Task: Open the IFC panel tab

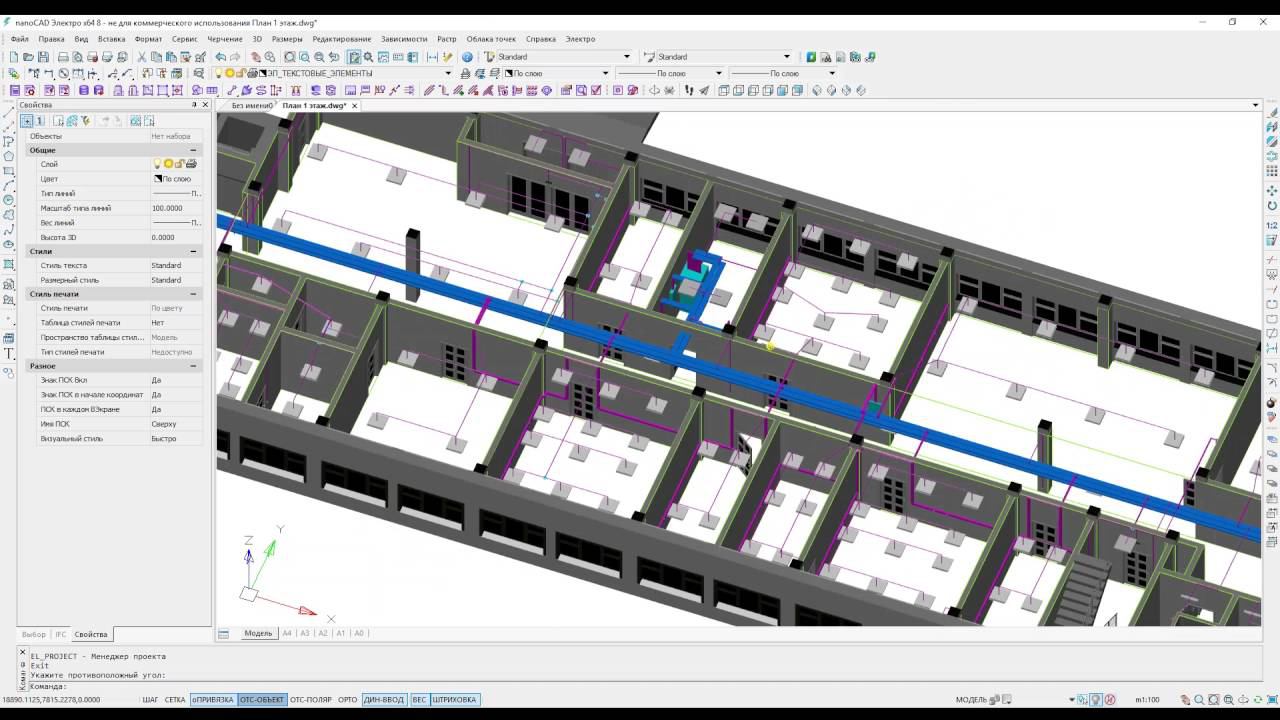Action: 60,634
